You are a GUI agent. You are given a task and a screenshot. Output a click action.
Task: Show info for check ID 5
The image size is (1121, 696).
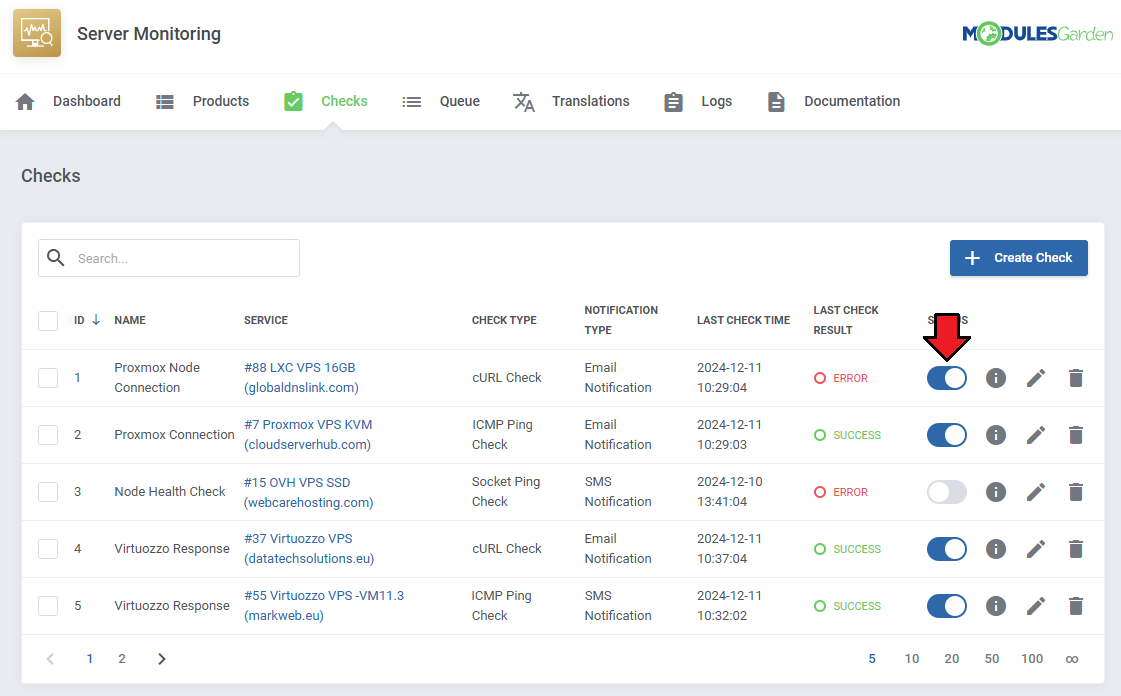pos(996,606)
